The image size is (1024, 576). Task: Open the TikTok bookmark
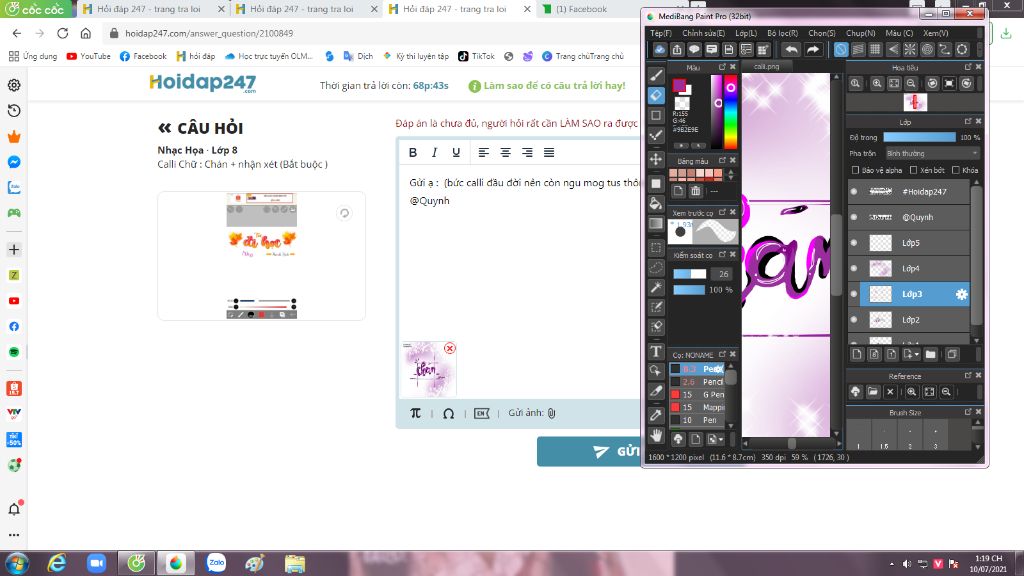[x=476, y=56]
